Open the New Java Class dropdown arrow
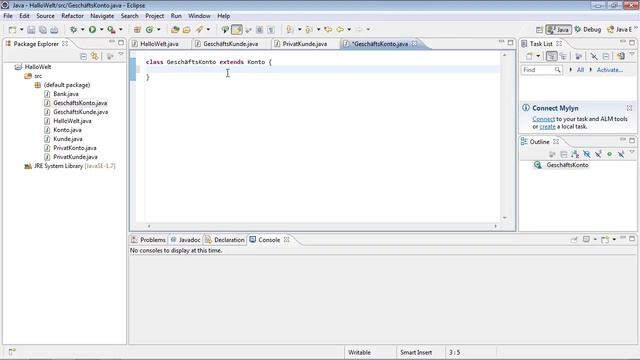Image resolution: width=640 pixels, height=360 pixels. (x=159, y=30)
